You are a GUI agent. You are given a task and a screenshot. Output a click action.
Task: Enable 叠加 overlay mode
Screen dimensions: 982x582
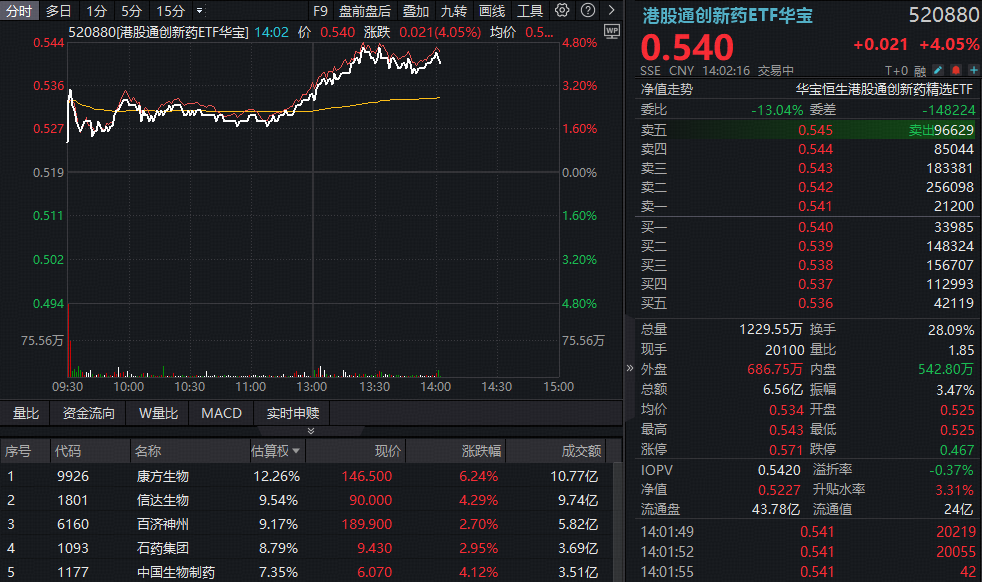click(x=417, y=10)
